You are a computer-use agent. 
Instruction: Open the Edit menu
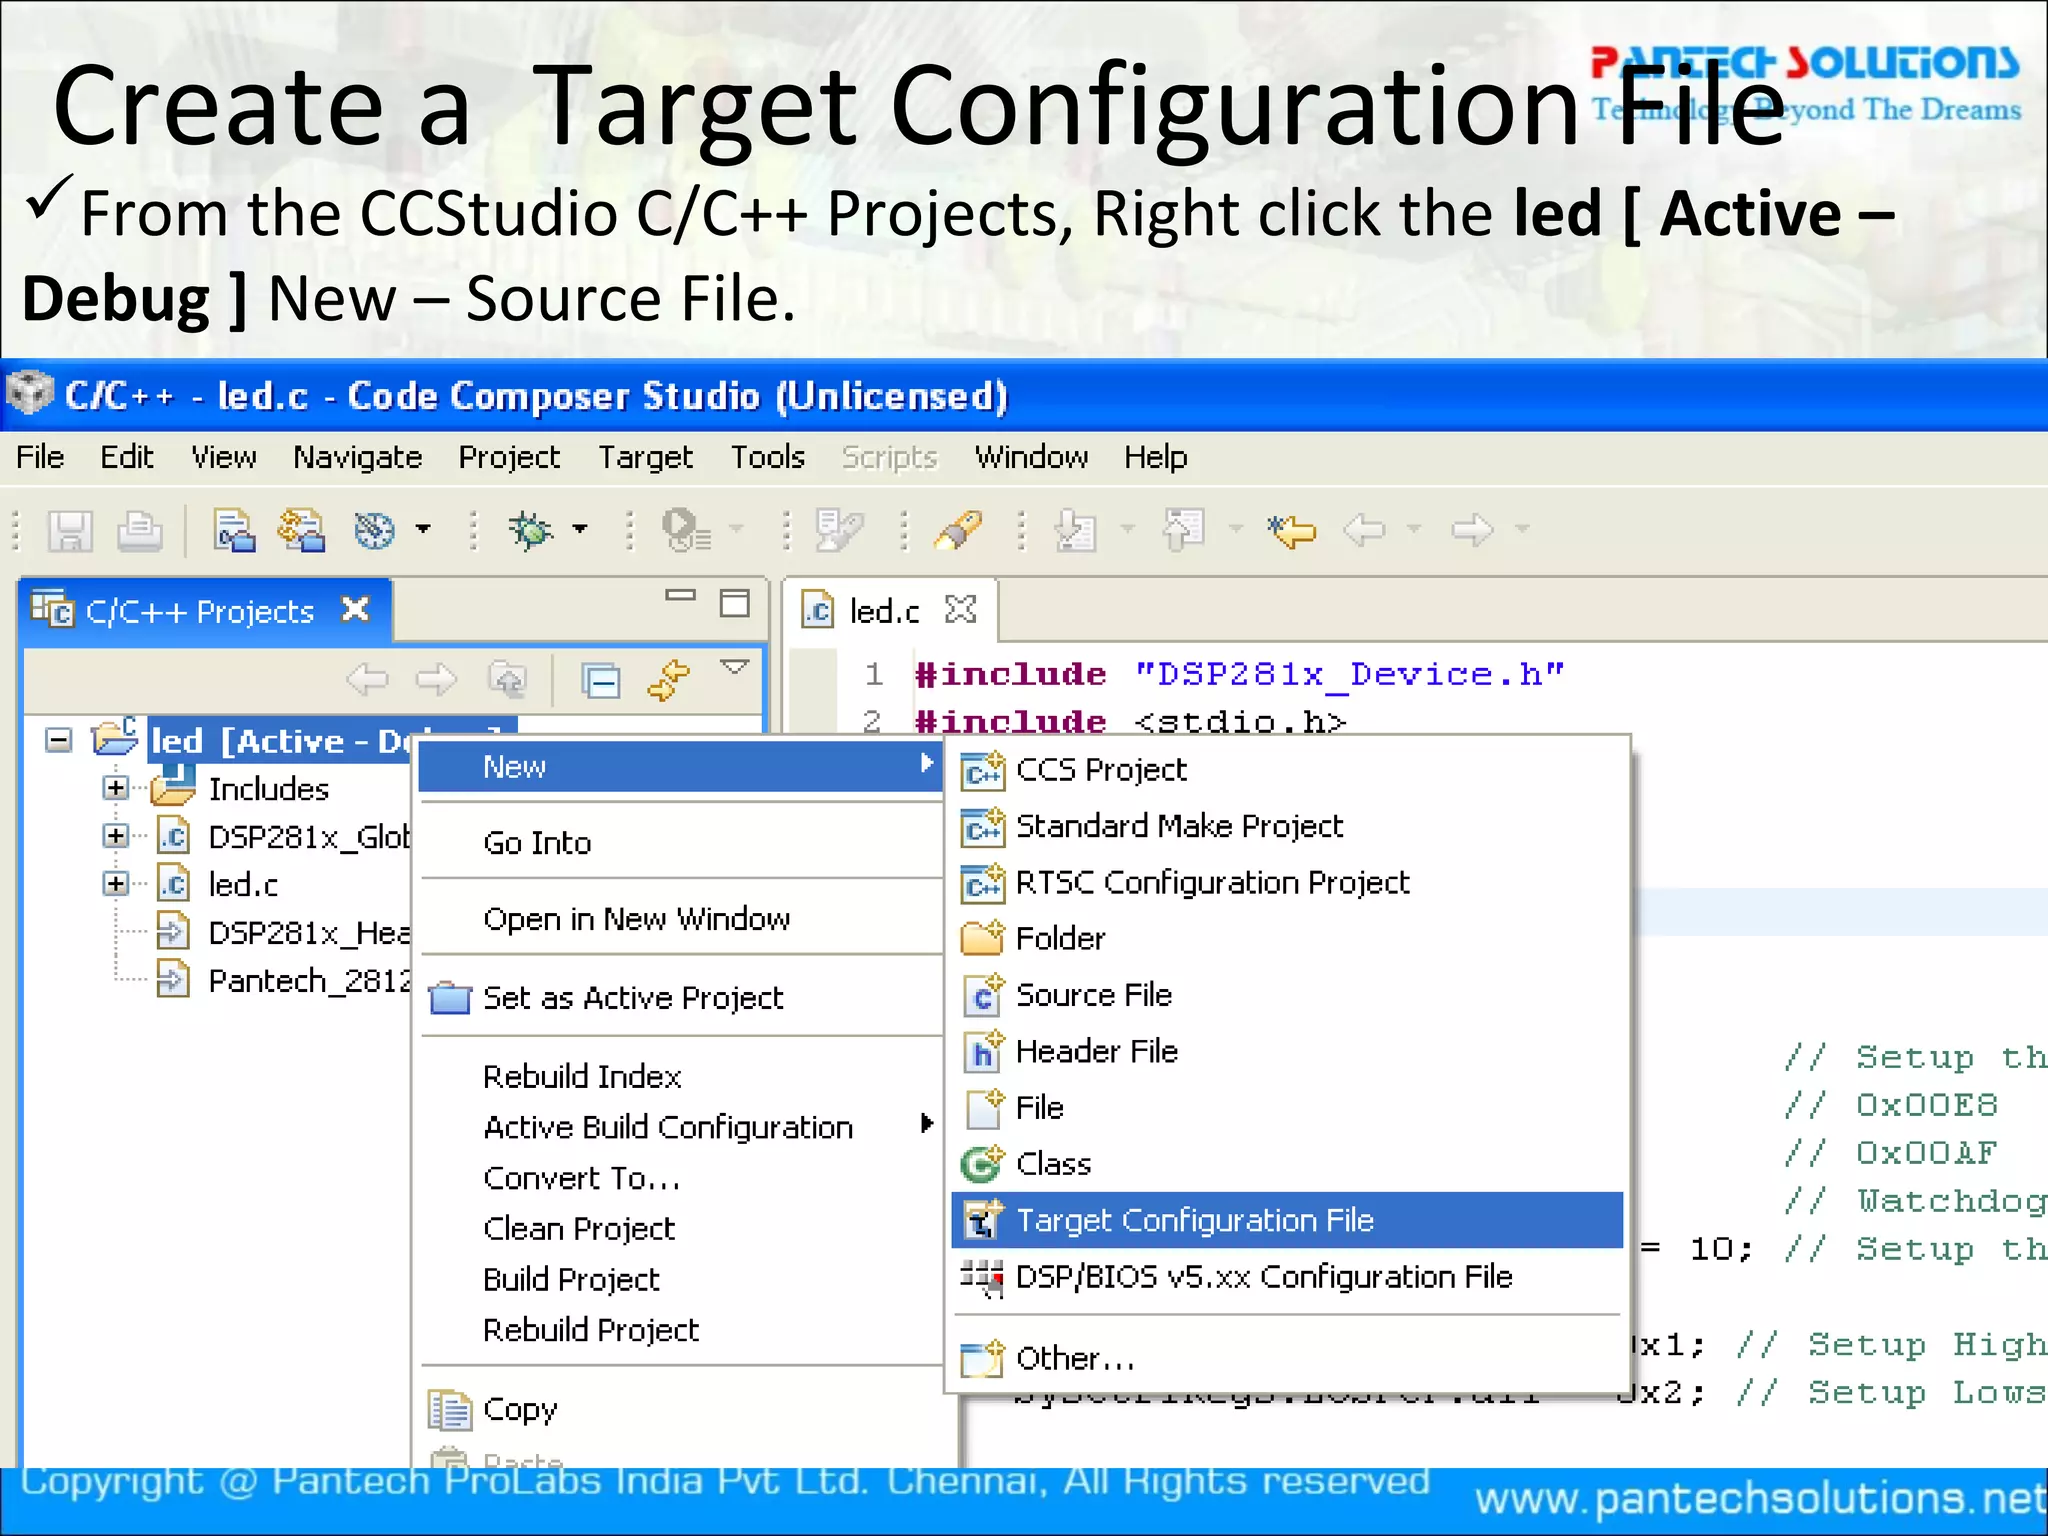tap(126, 457)
